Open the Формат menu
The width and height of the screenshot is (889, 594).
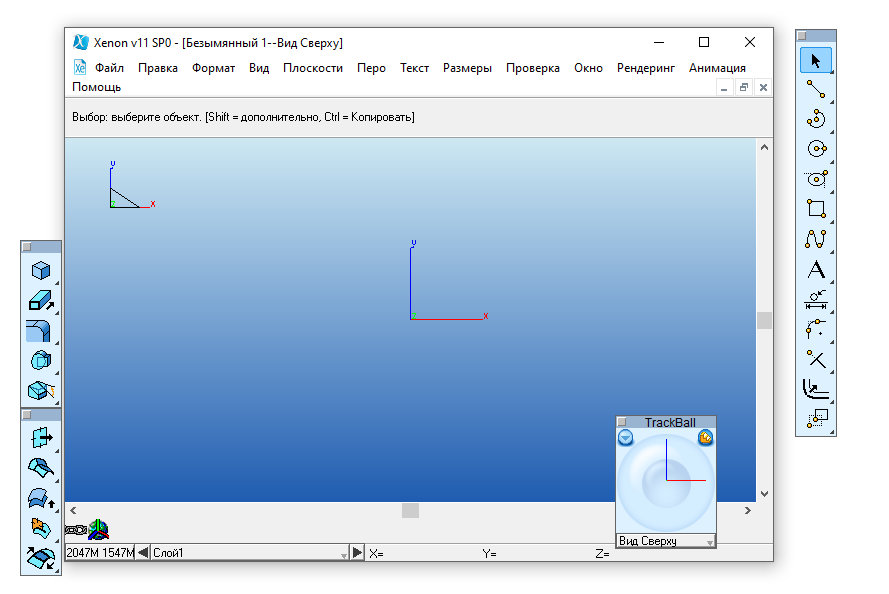coord(213,68)
